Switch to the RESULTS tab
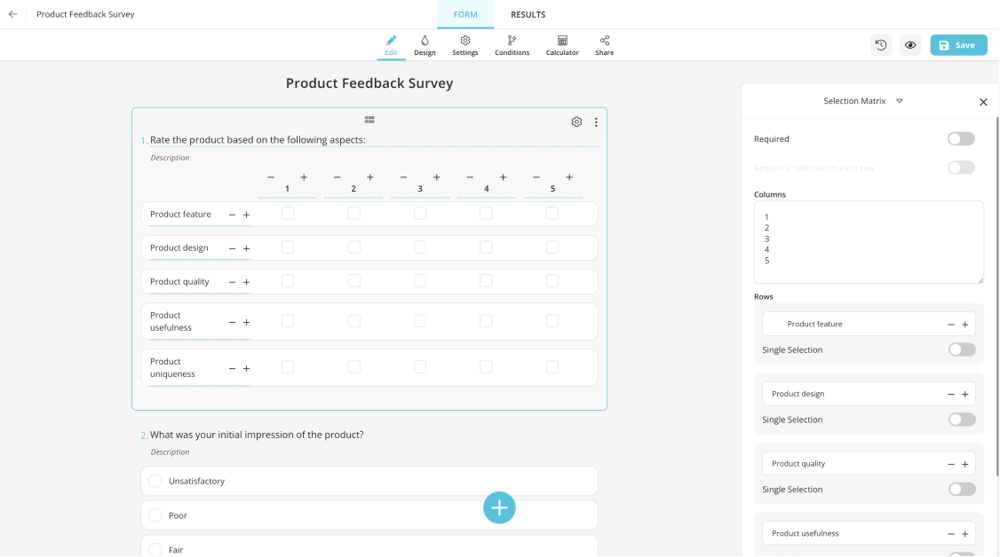Screen dimensions: 1000x557 [528, 15]
